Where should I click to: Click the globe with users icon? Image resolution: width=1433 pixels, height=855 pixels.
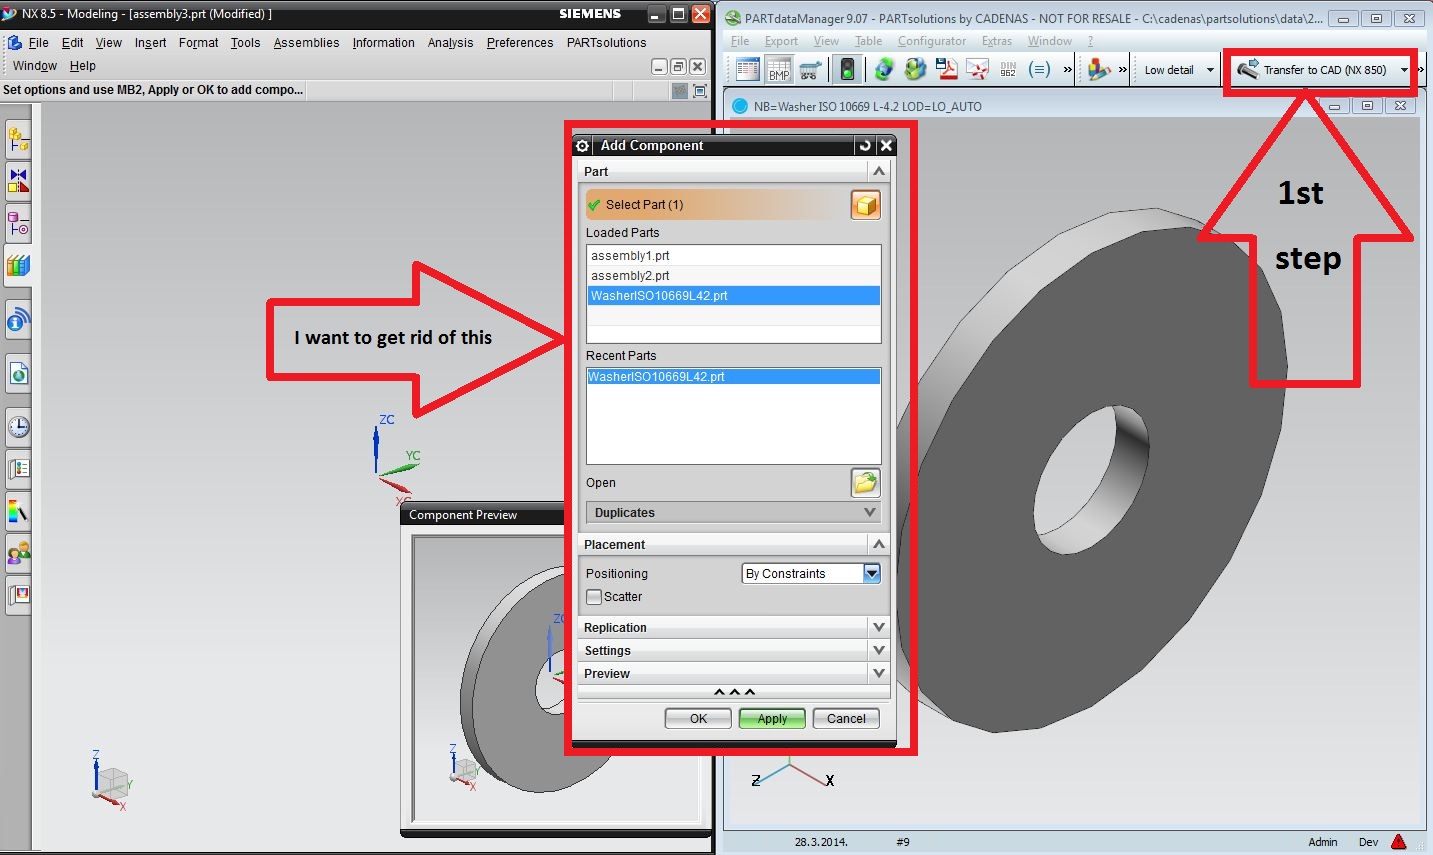point(915,70)
